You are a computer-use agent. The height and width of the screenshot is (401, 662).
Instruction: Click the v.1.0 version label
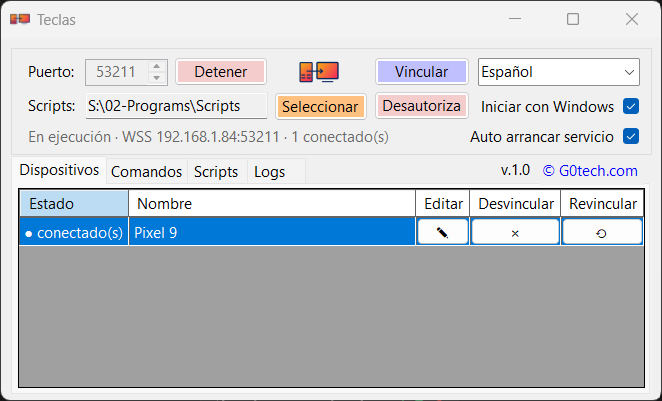(515, 170)
